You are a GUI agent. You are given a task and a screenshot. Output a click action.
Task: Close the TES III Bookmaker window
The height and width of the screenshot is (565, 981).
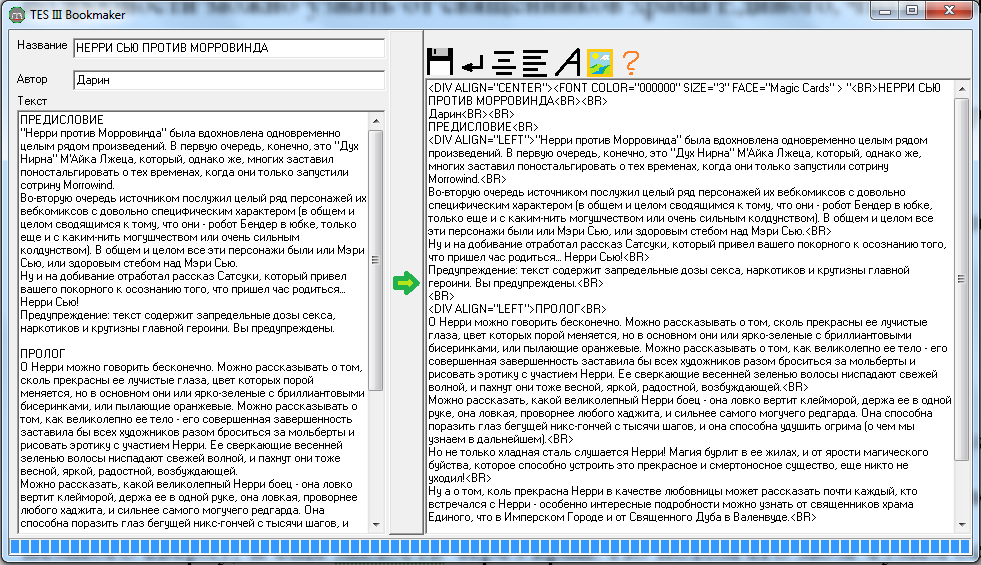point(949,11)
